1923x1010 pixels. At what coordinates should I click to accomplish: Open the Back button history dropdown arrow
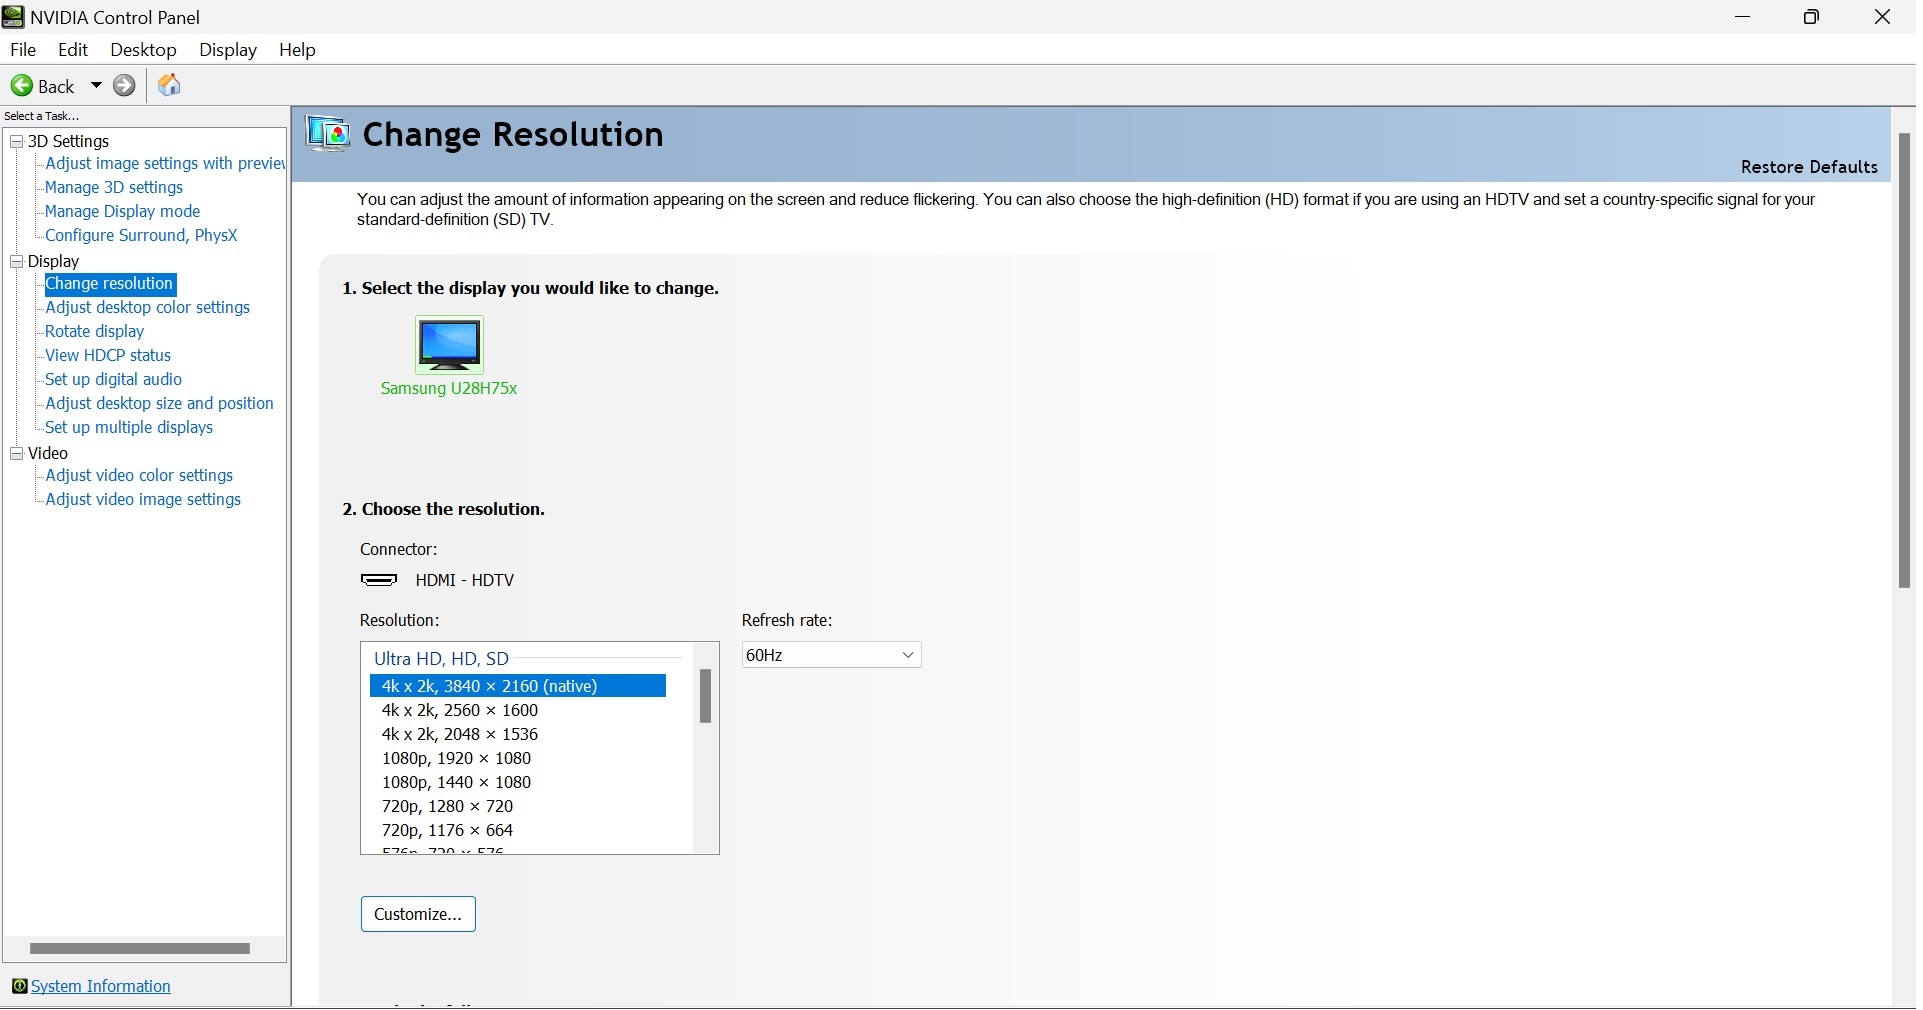97,86
